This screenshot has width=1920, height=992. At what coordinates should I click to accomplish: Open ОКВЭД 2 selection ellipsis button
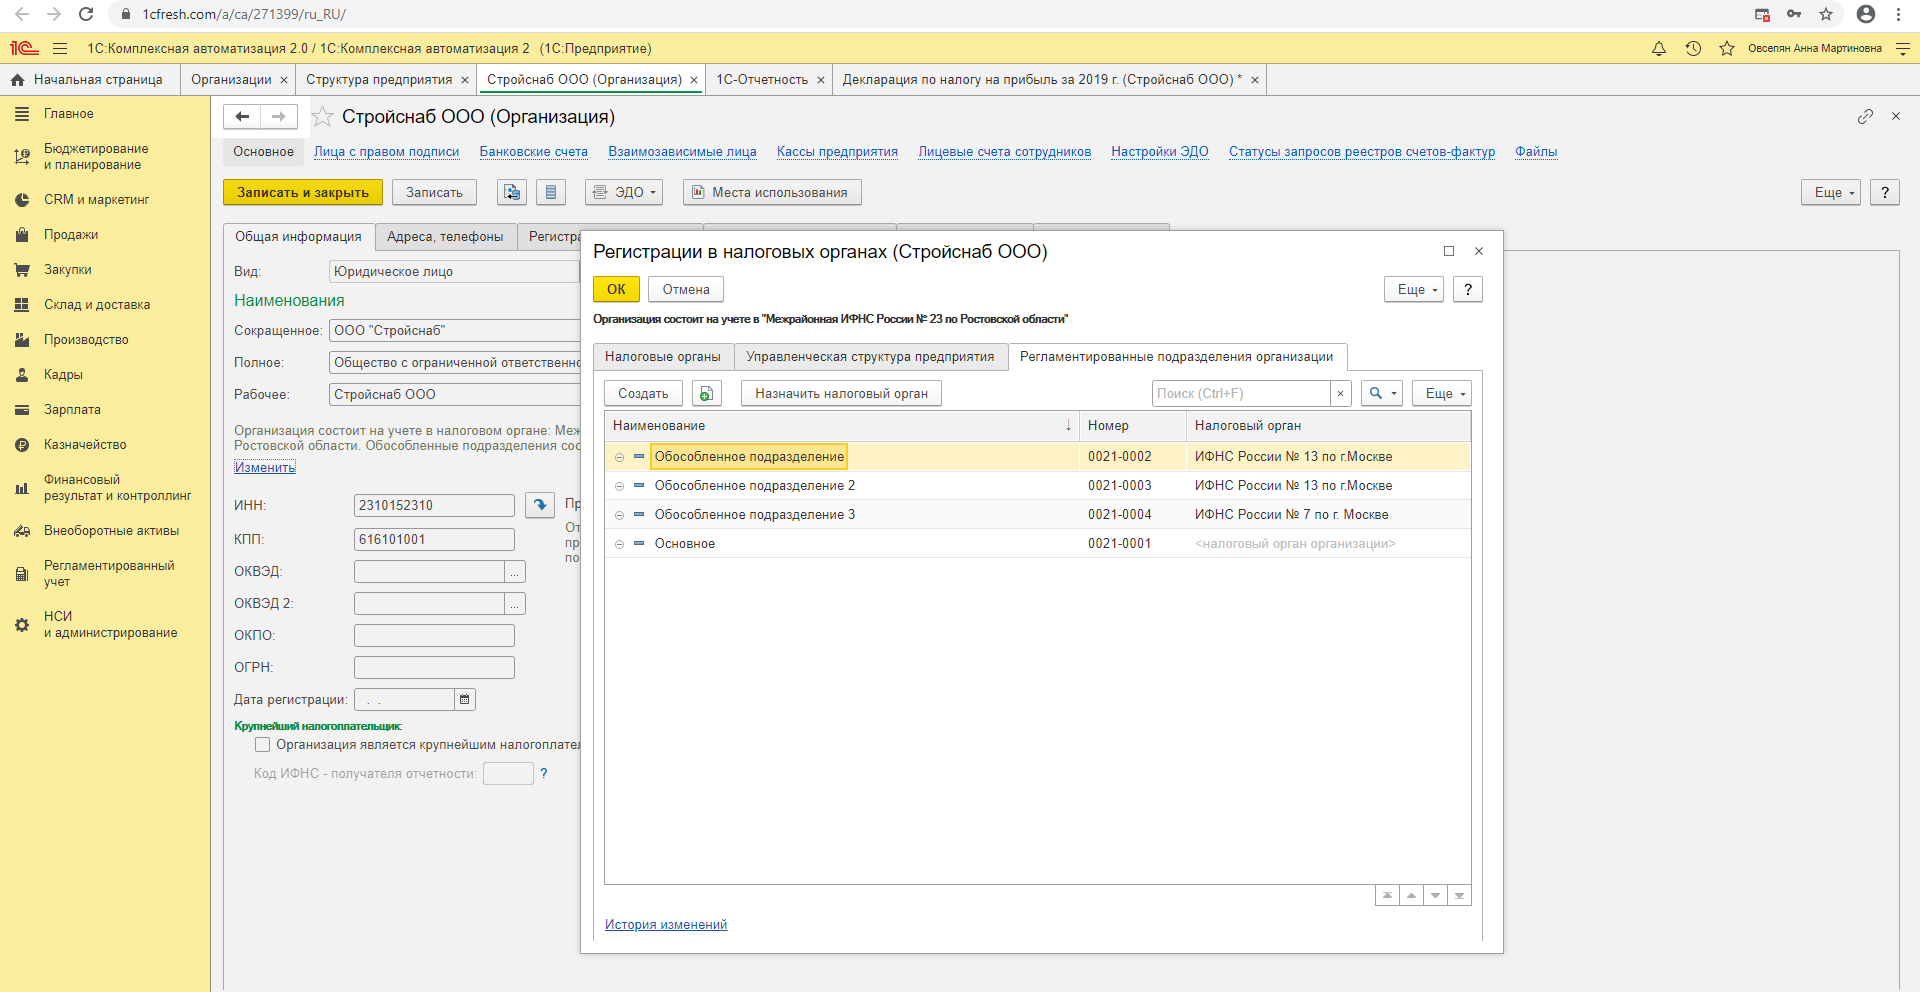[x=515, y=604]
